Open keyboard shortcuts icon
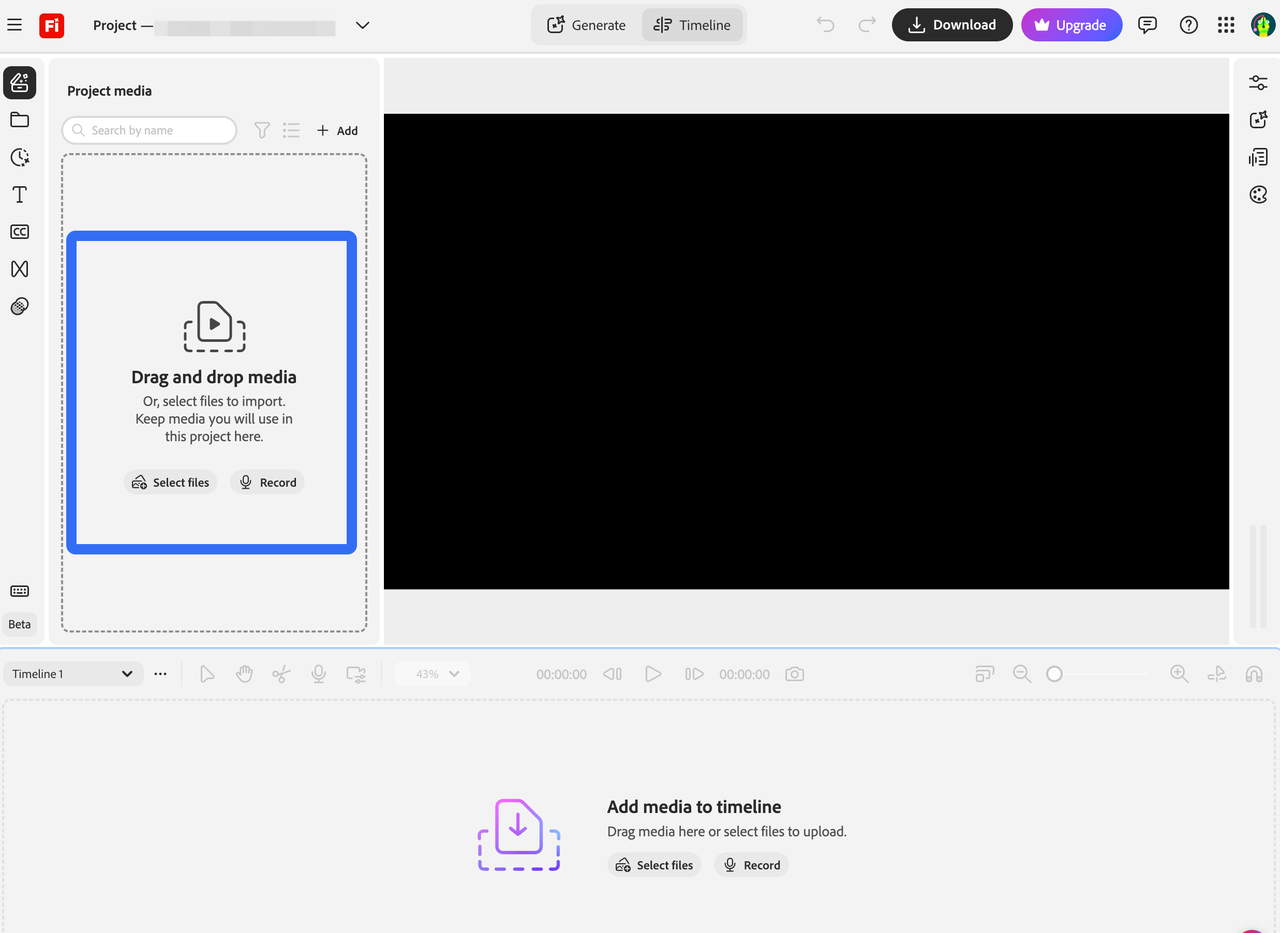The width and height of the screenshot is (1280, 933). (x=19, y=591)
